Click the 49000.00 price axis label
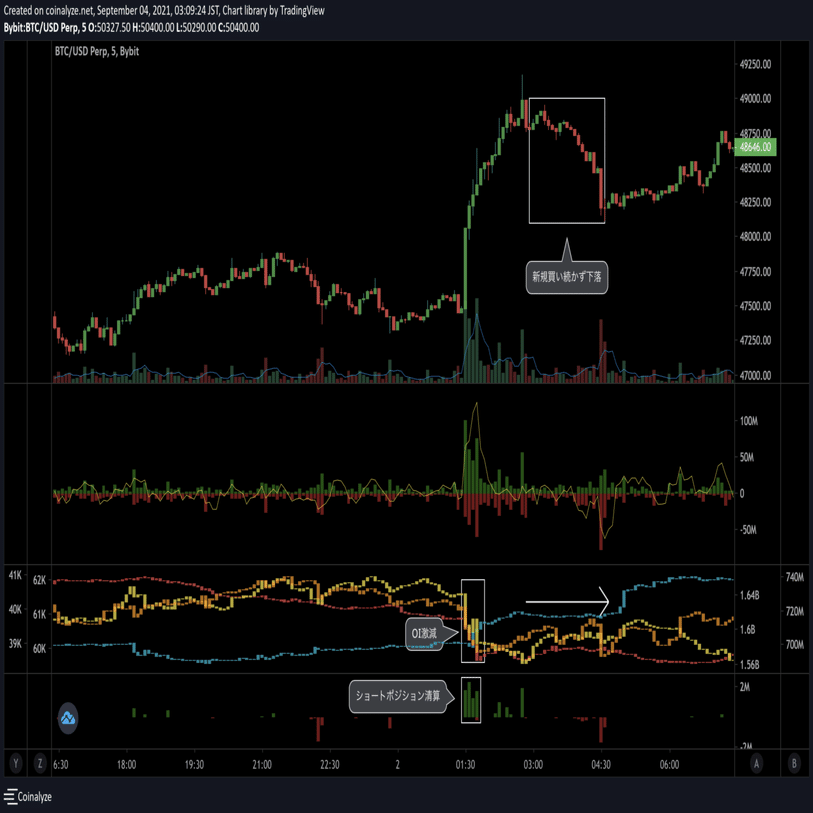813x813 pixels. point(755,99)
